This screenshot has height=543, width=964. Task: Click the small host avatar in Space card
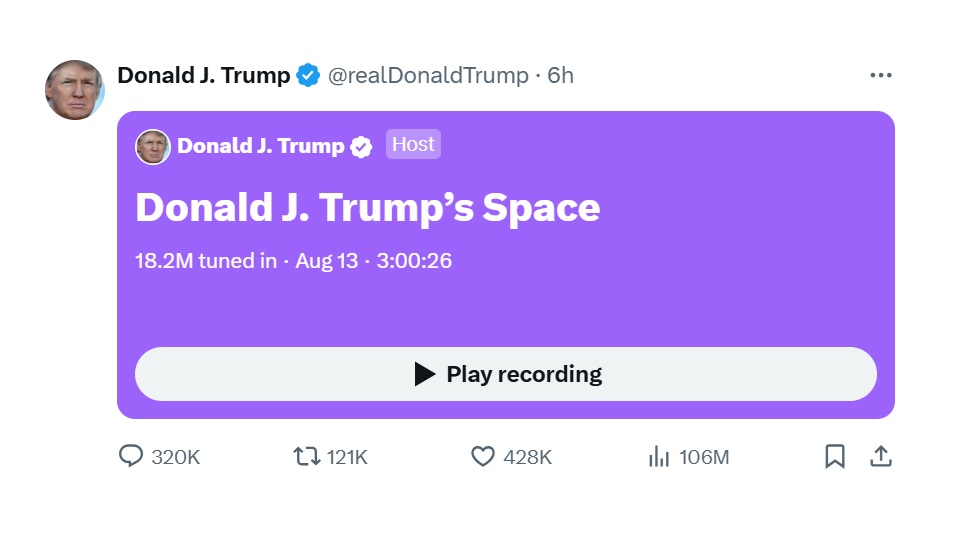[x=153, y=147]
